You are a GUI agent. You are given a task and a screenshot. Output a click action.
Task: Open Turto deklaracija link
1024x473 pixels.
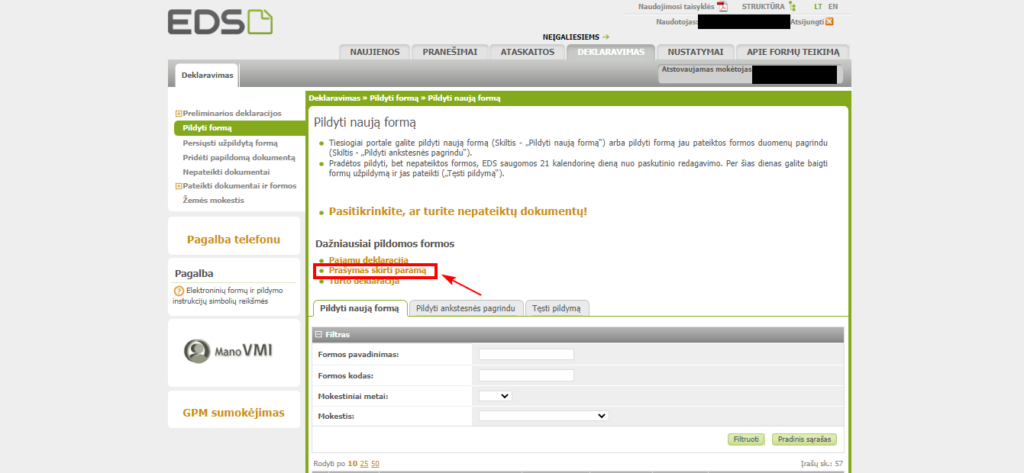click(x=364, y=282)
